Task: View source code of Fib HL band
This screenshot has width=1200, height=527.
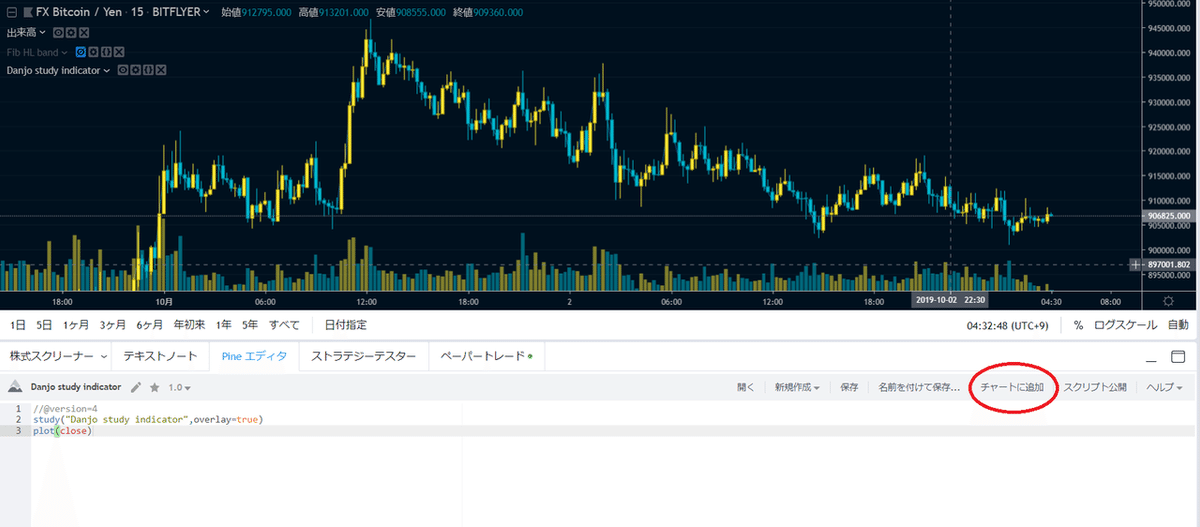Action: (x=105, y=52)
